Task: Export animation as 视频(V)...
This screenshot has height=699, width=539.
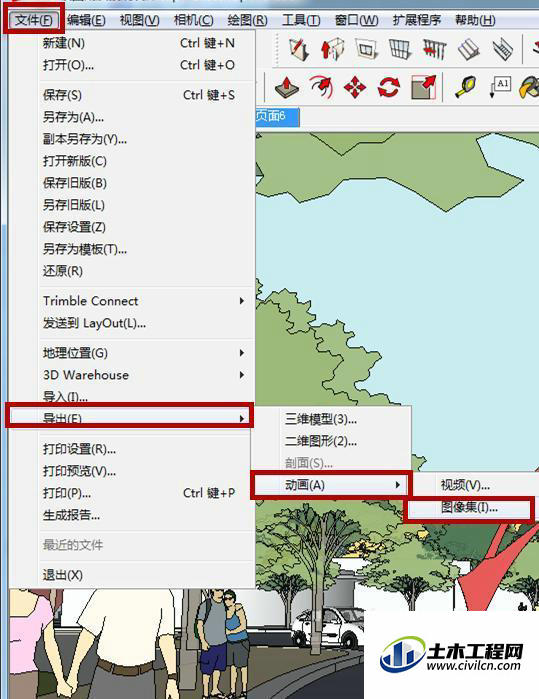Action: [x=475, y=485]
